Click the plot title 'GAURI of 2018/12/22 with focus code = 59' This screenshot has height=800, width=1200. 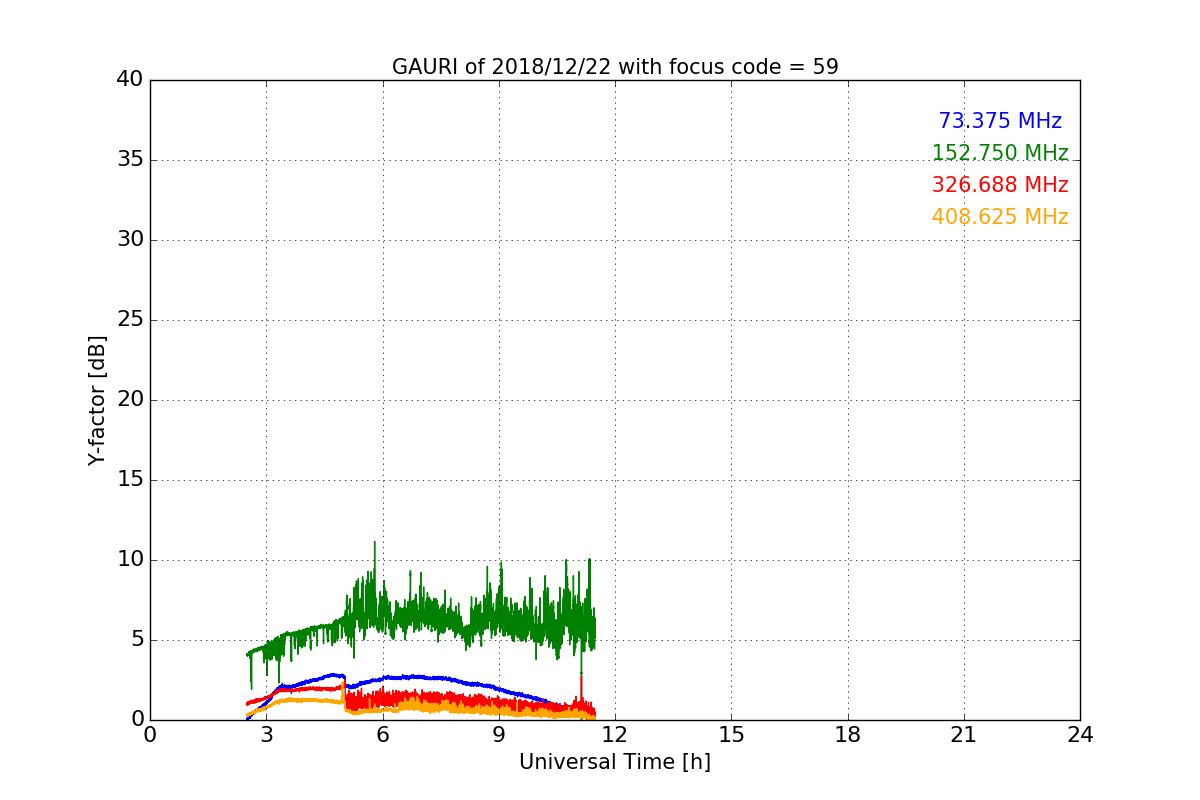pyautogui.click(x=615, y=67)
